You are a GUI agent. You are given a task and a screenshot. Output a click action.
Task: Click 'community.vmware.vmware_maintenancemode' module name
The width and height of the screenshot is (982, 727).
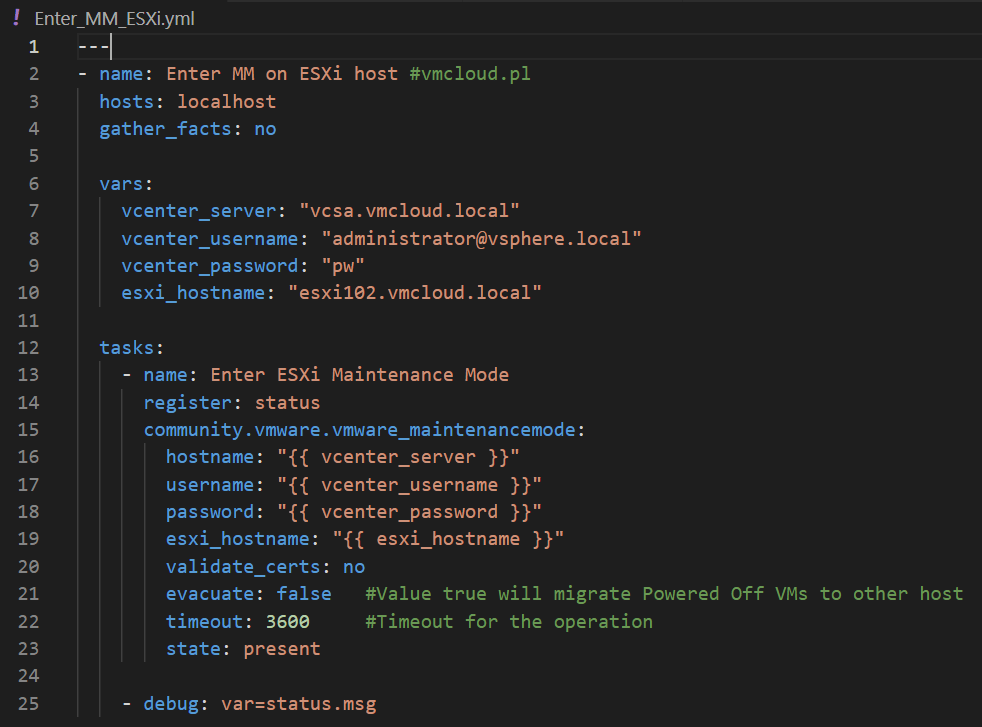click(x=360, y=430)
